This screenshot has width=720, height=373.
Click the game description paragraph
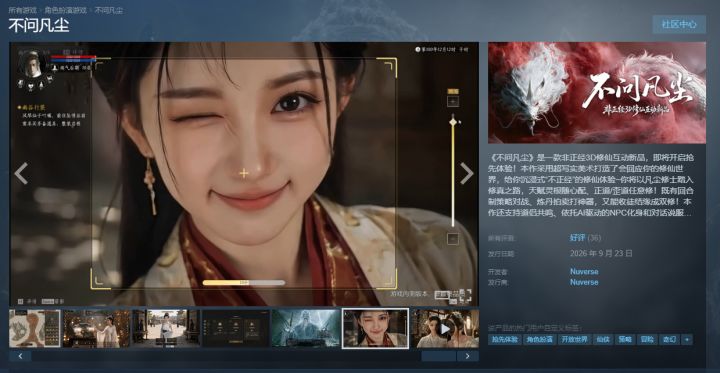point(591,185)
